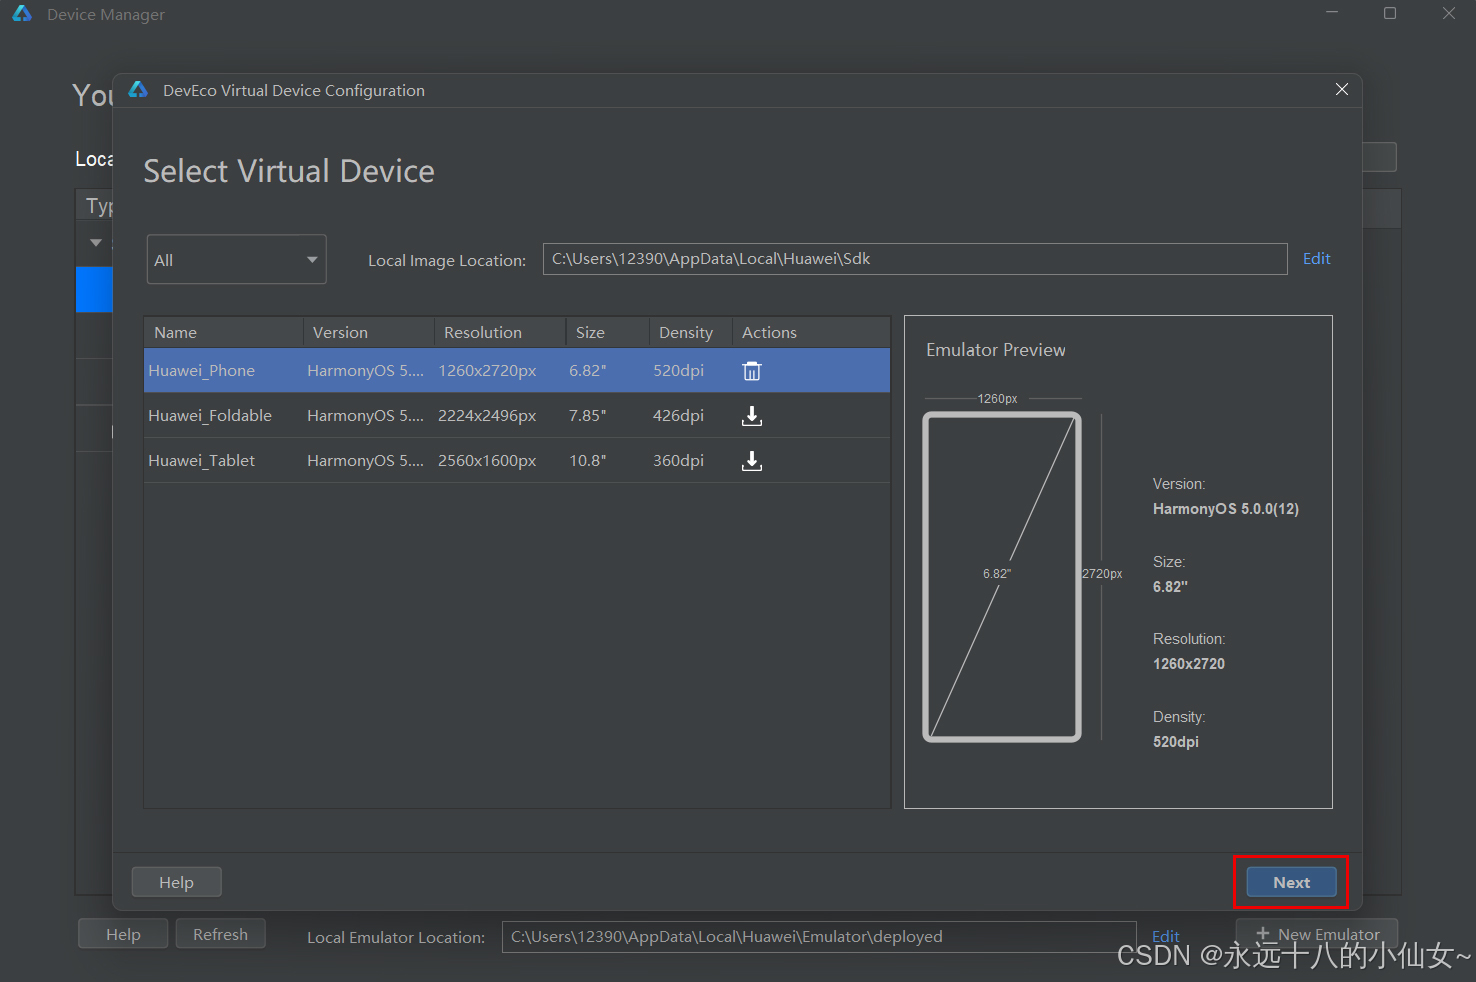Edit the Local Image Location

point(1316,259)
